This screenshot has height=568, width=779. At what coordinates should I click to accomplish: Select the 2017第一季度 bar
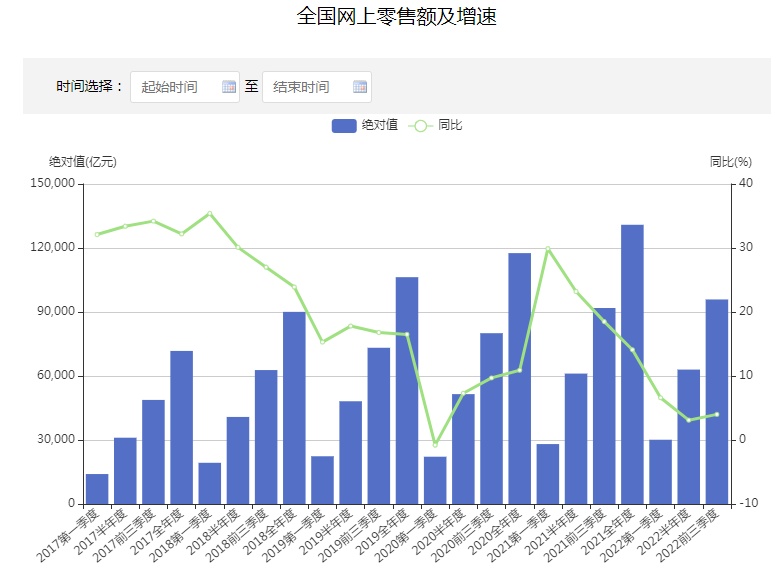(x=97, y=489)
